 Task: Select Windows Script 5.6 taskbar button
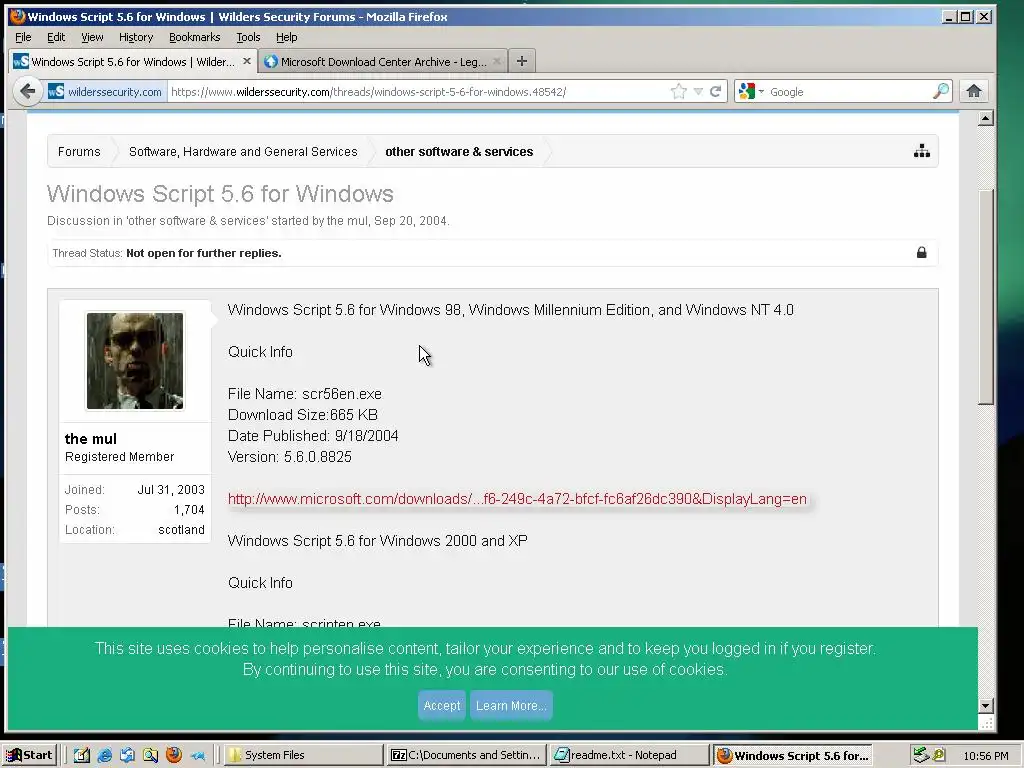point(793,755)
